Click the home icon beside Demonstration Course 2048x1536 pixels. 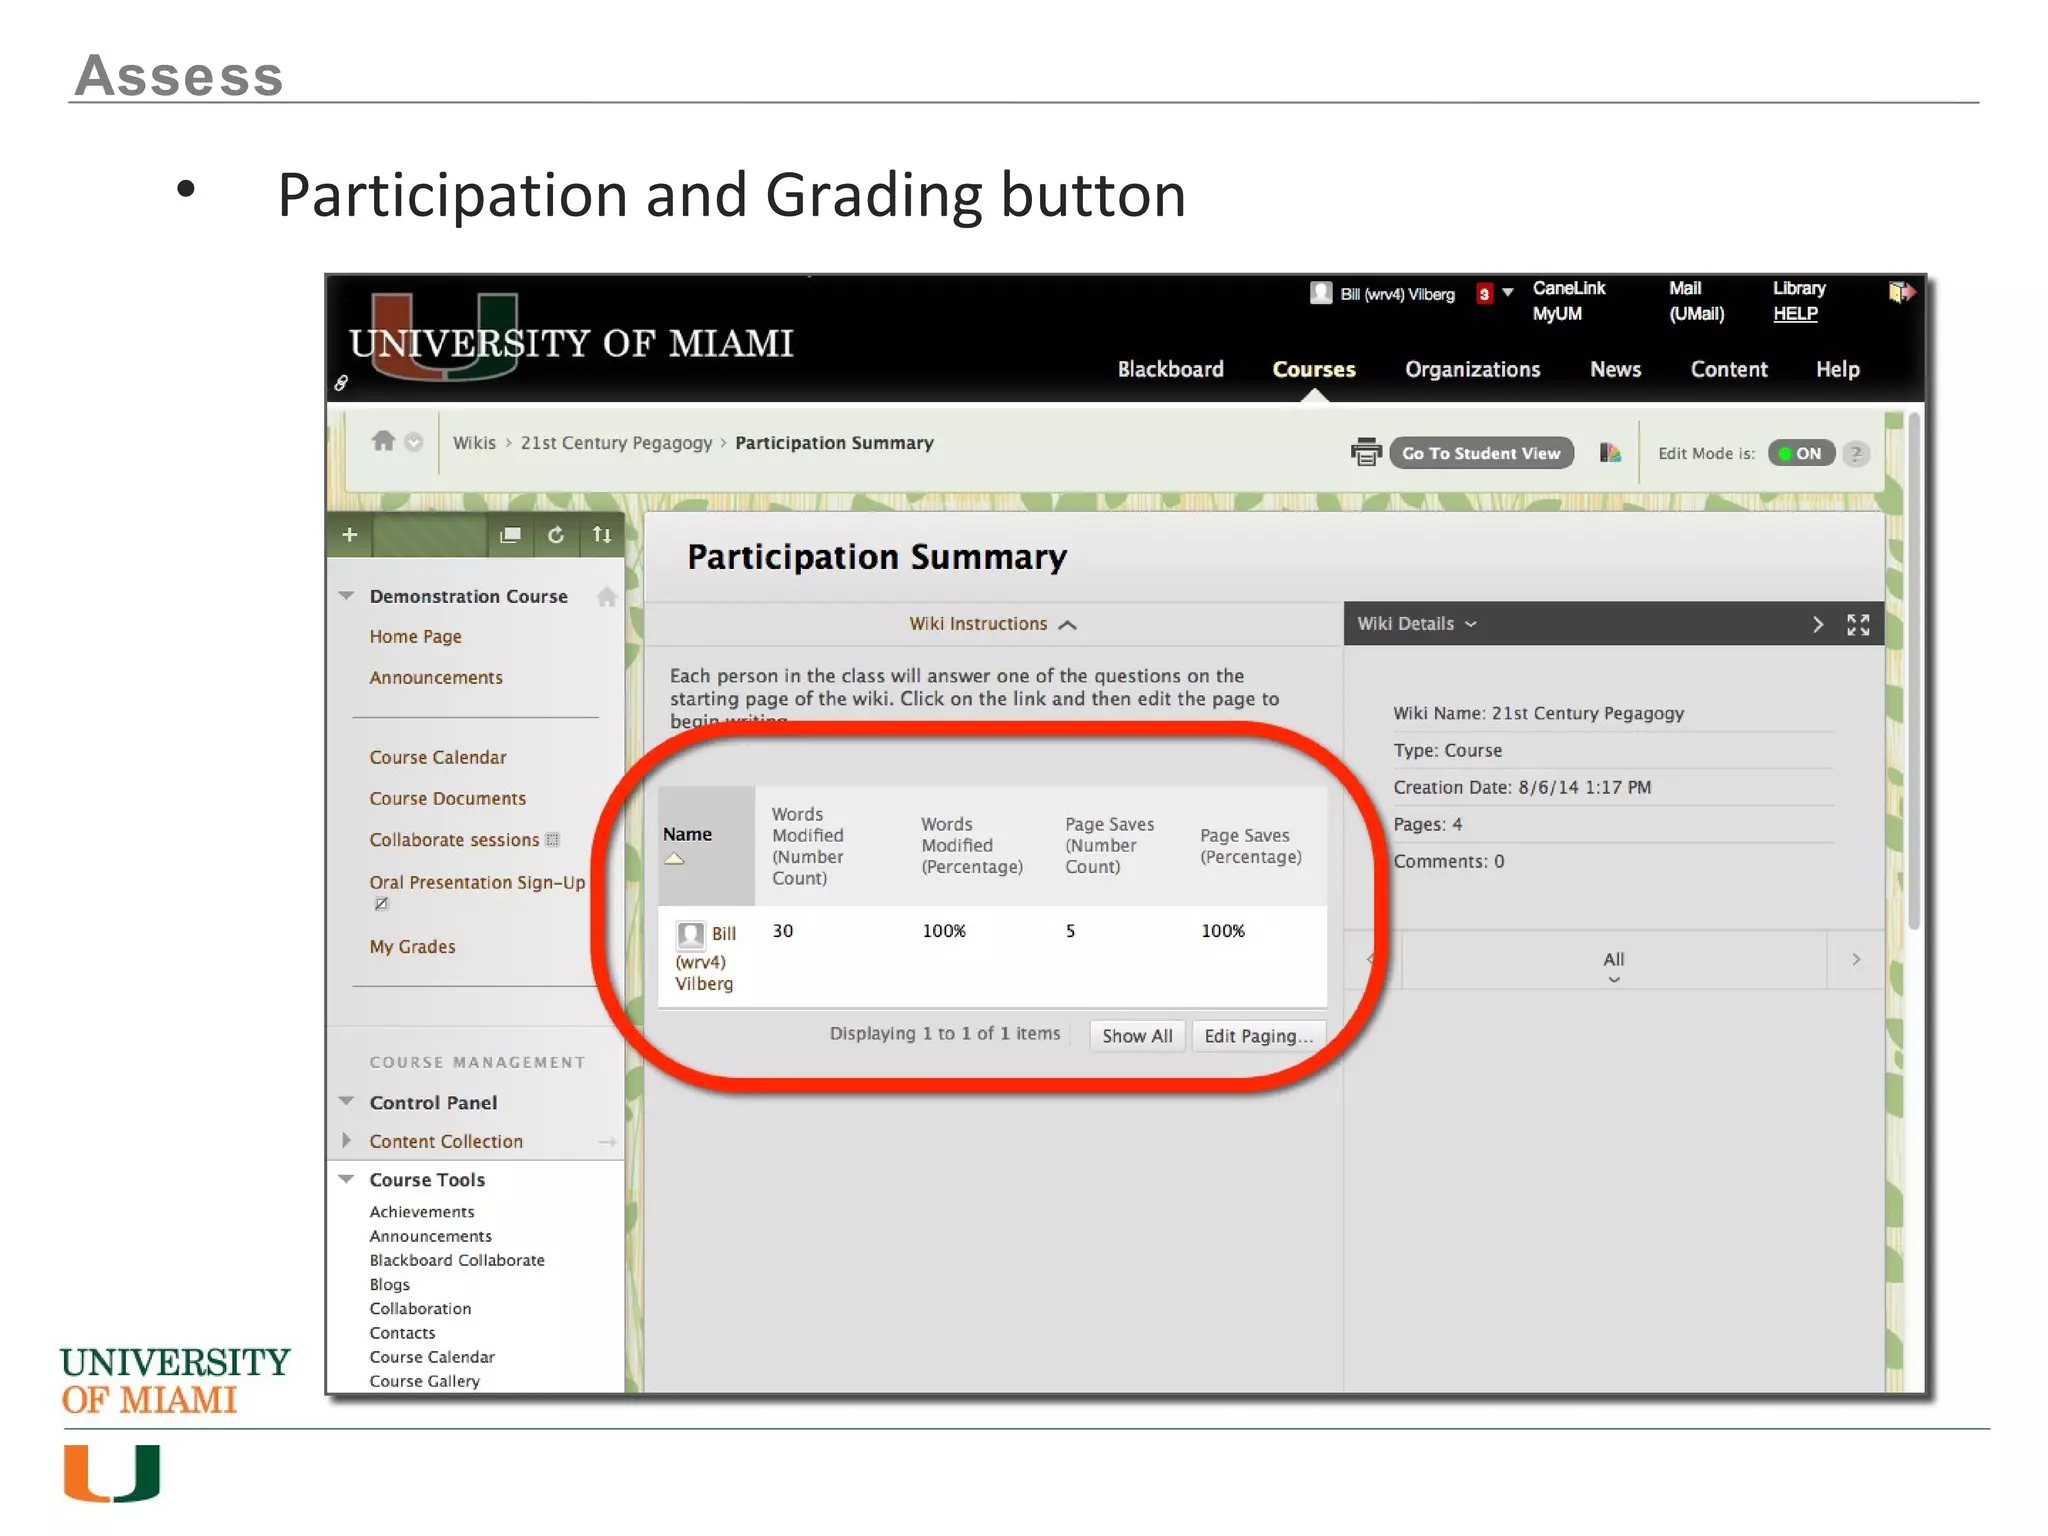(x=606, y=597)
